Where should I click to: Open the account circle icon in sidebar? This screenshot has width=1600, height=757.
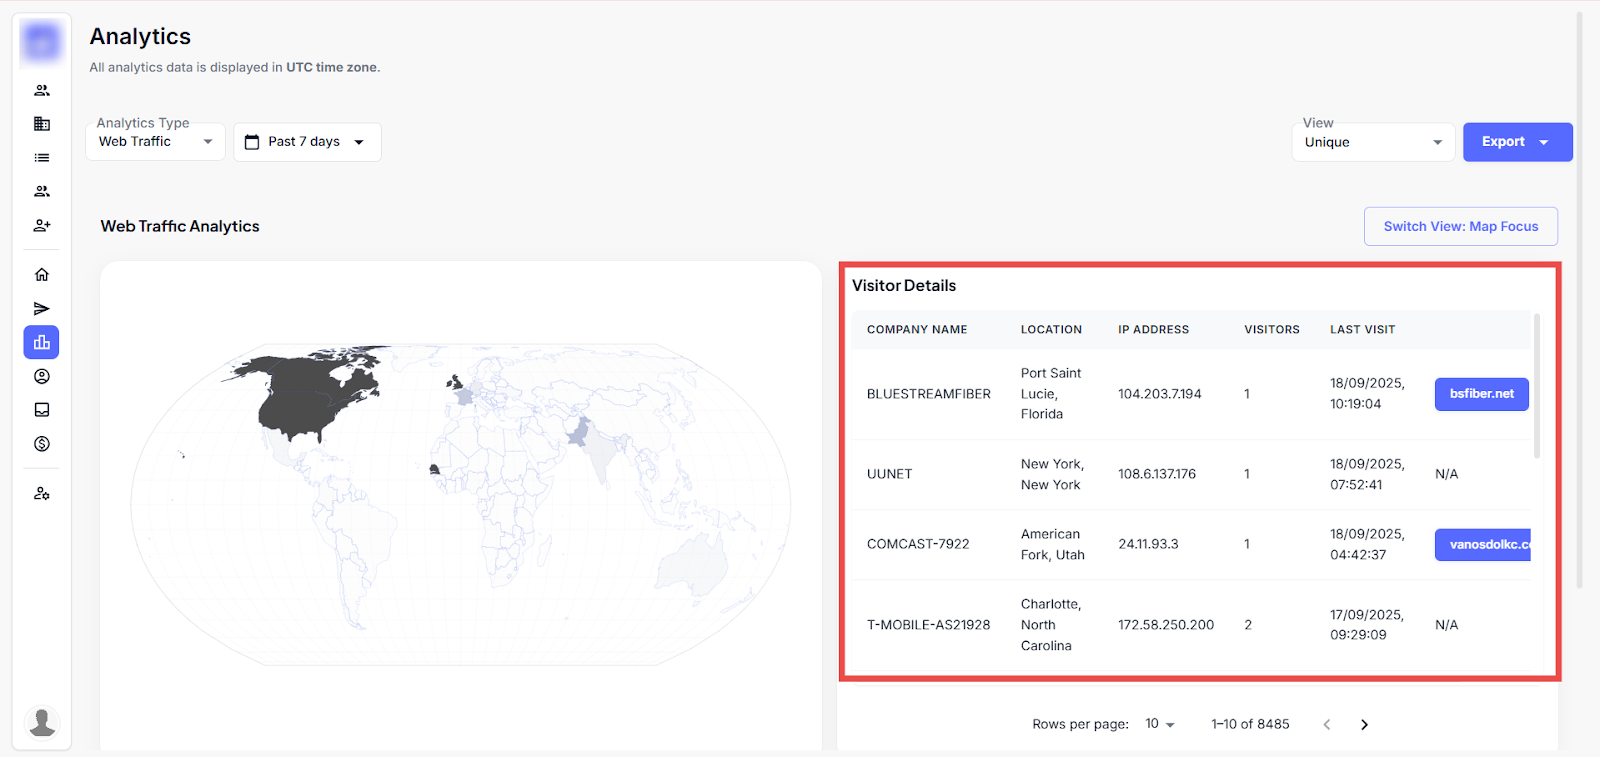[42, 377]
